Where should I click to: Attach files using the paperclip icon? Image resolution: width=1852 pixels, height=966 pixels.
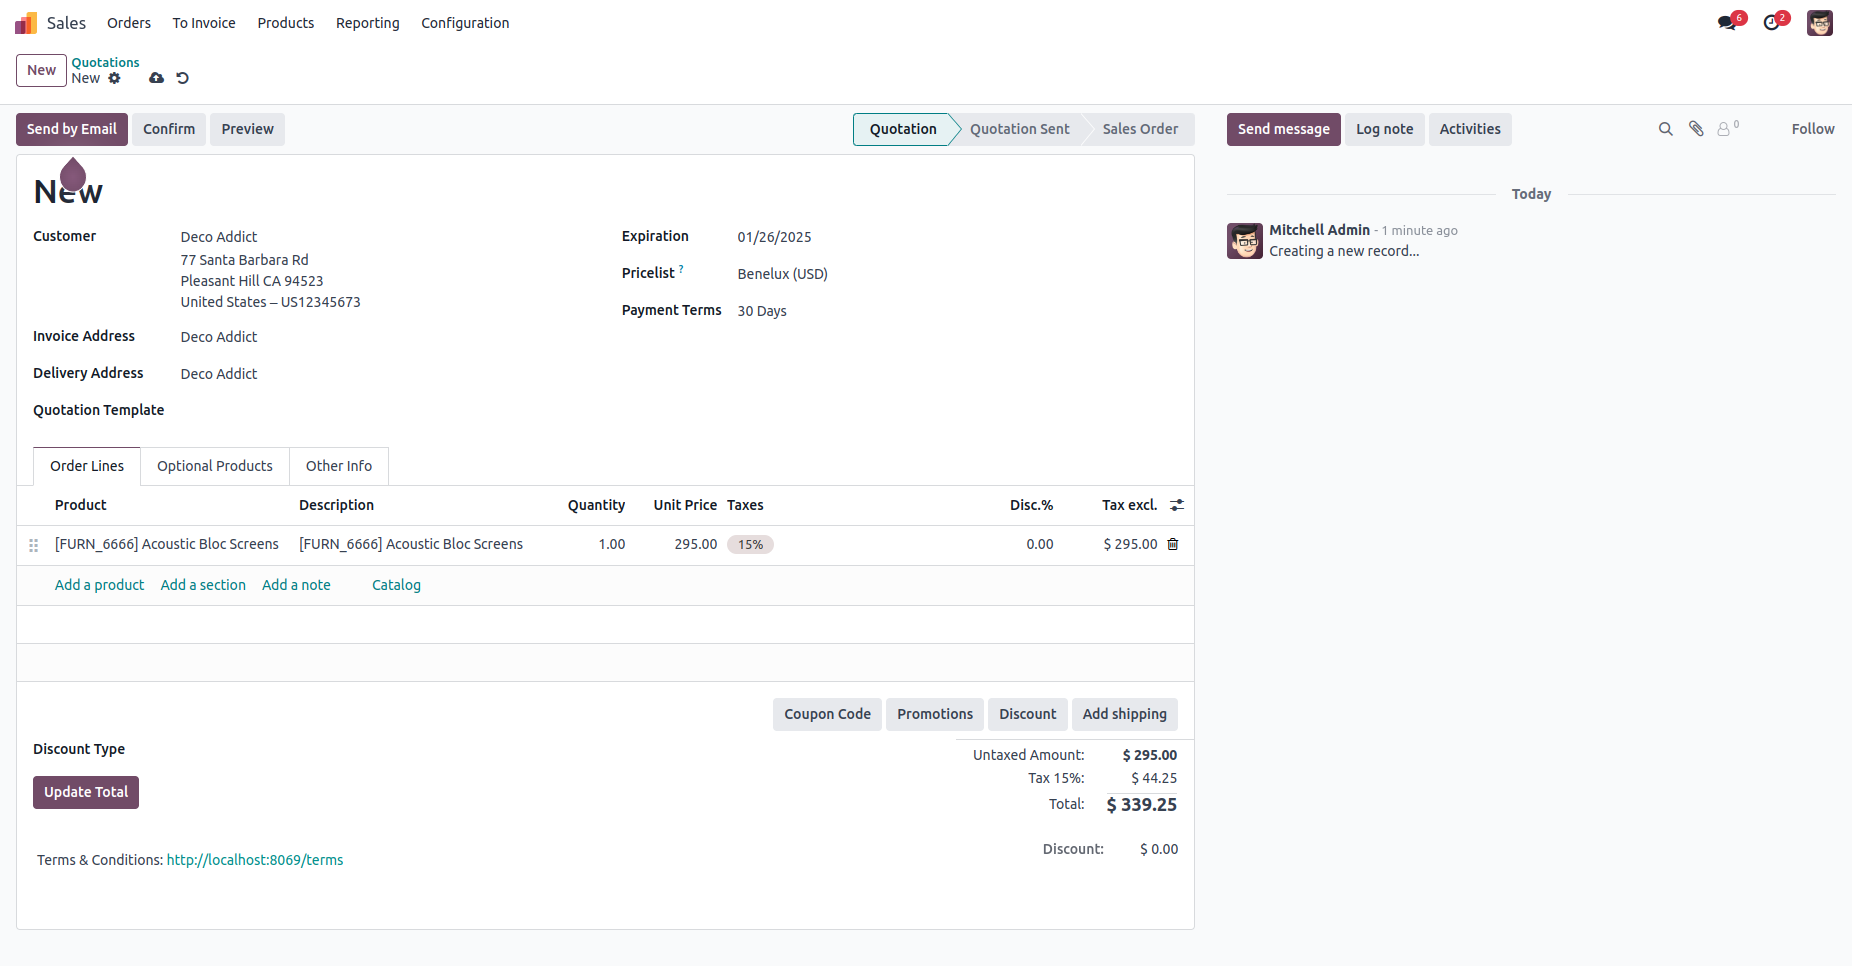1696,129
